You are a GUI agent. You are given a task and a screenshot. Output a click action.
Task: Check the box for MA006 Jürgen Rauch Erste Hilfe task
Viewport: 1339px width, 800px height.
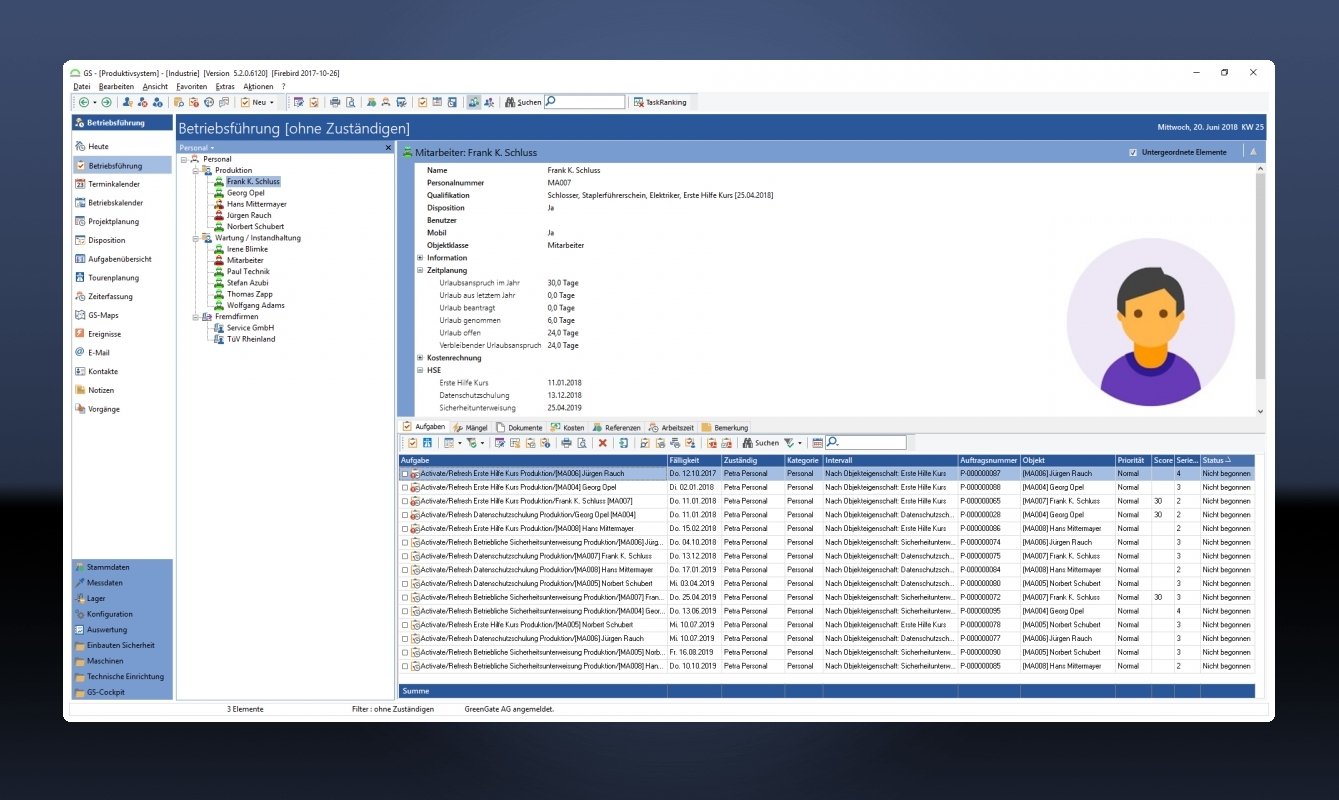[405, 473]
